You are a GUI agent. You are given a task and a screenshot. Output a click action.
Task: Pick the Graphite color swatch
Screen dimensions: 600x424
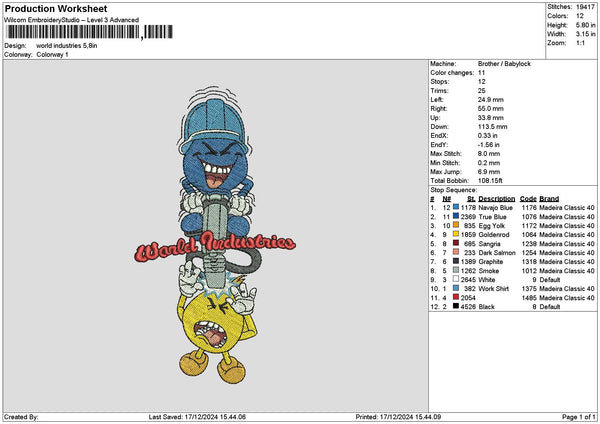456,261
